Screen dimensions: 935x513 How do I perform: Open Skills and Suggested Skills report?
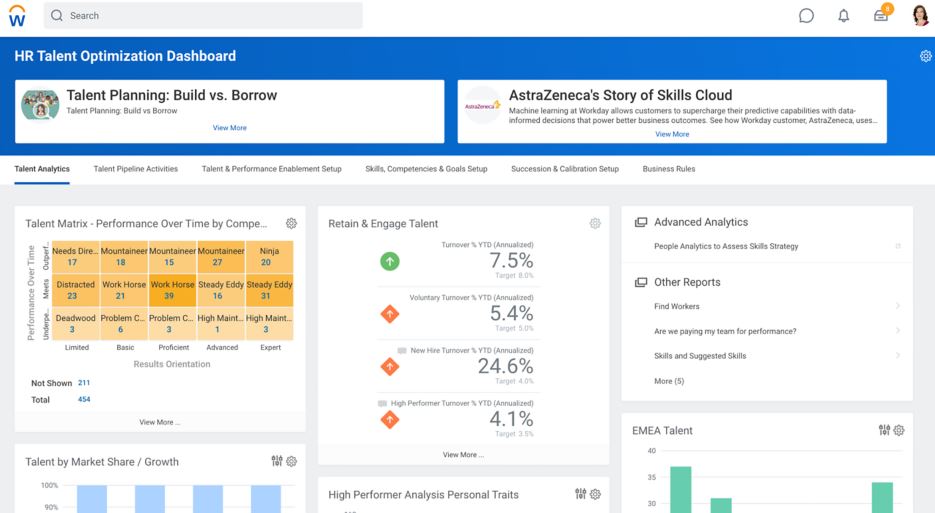click(700, 356)
